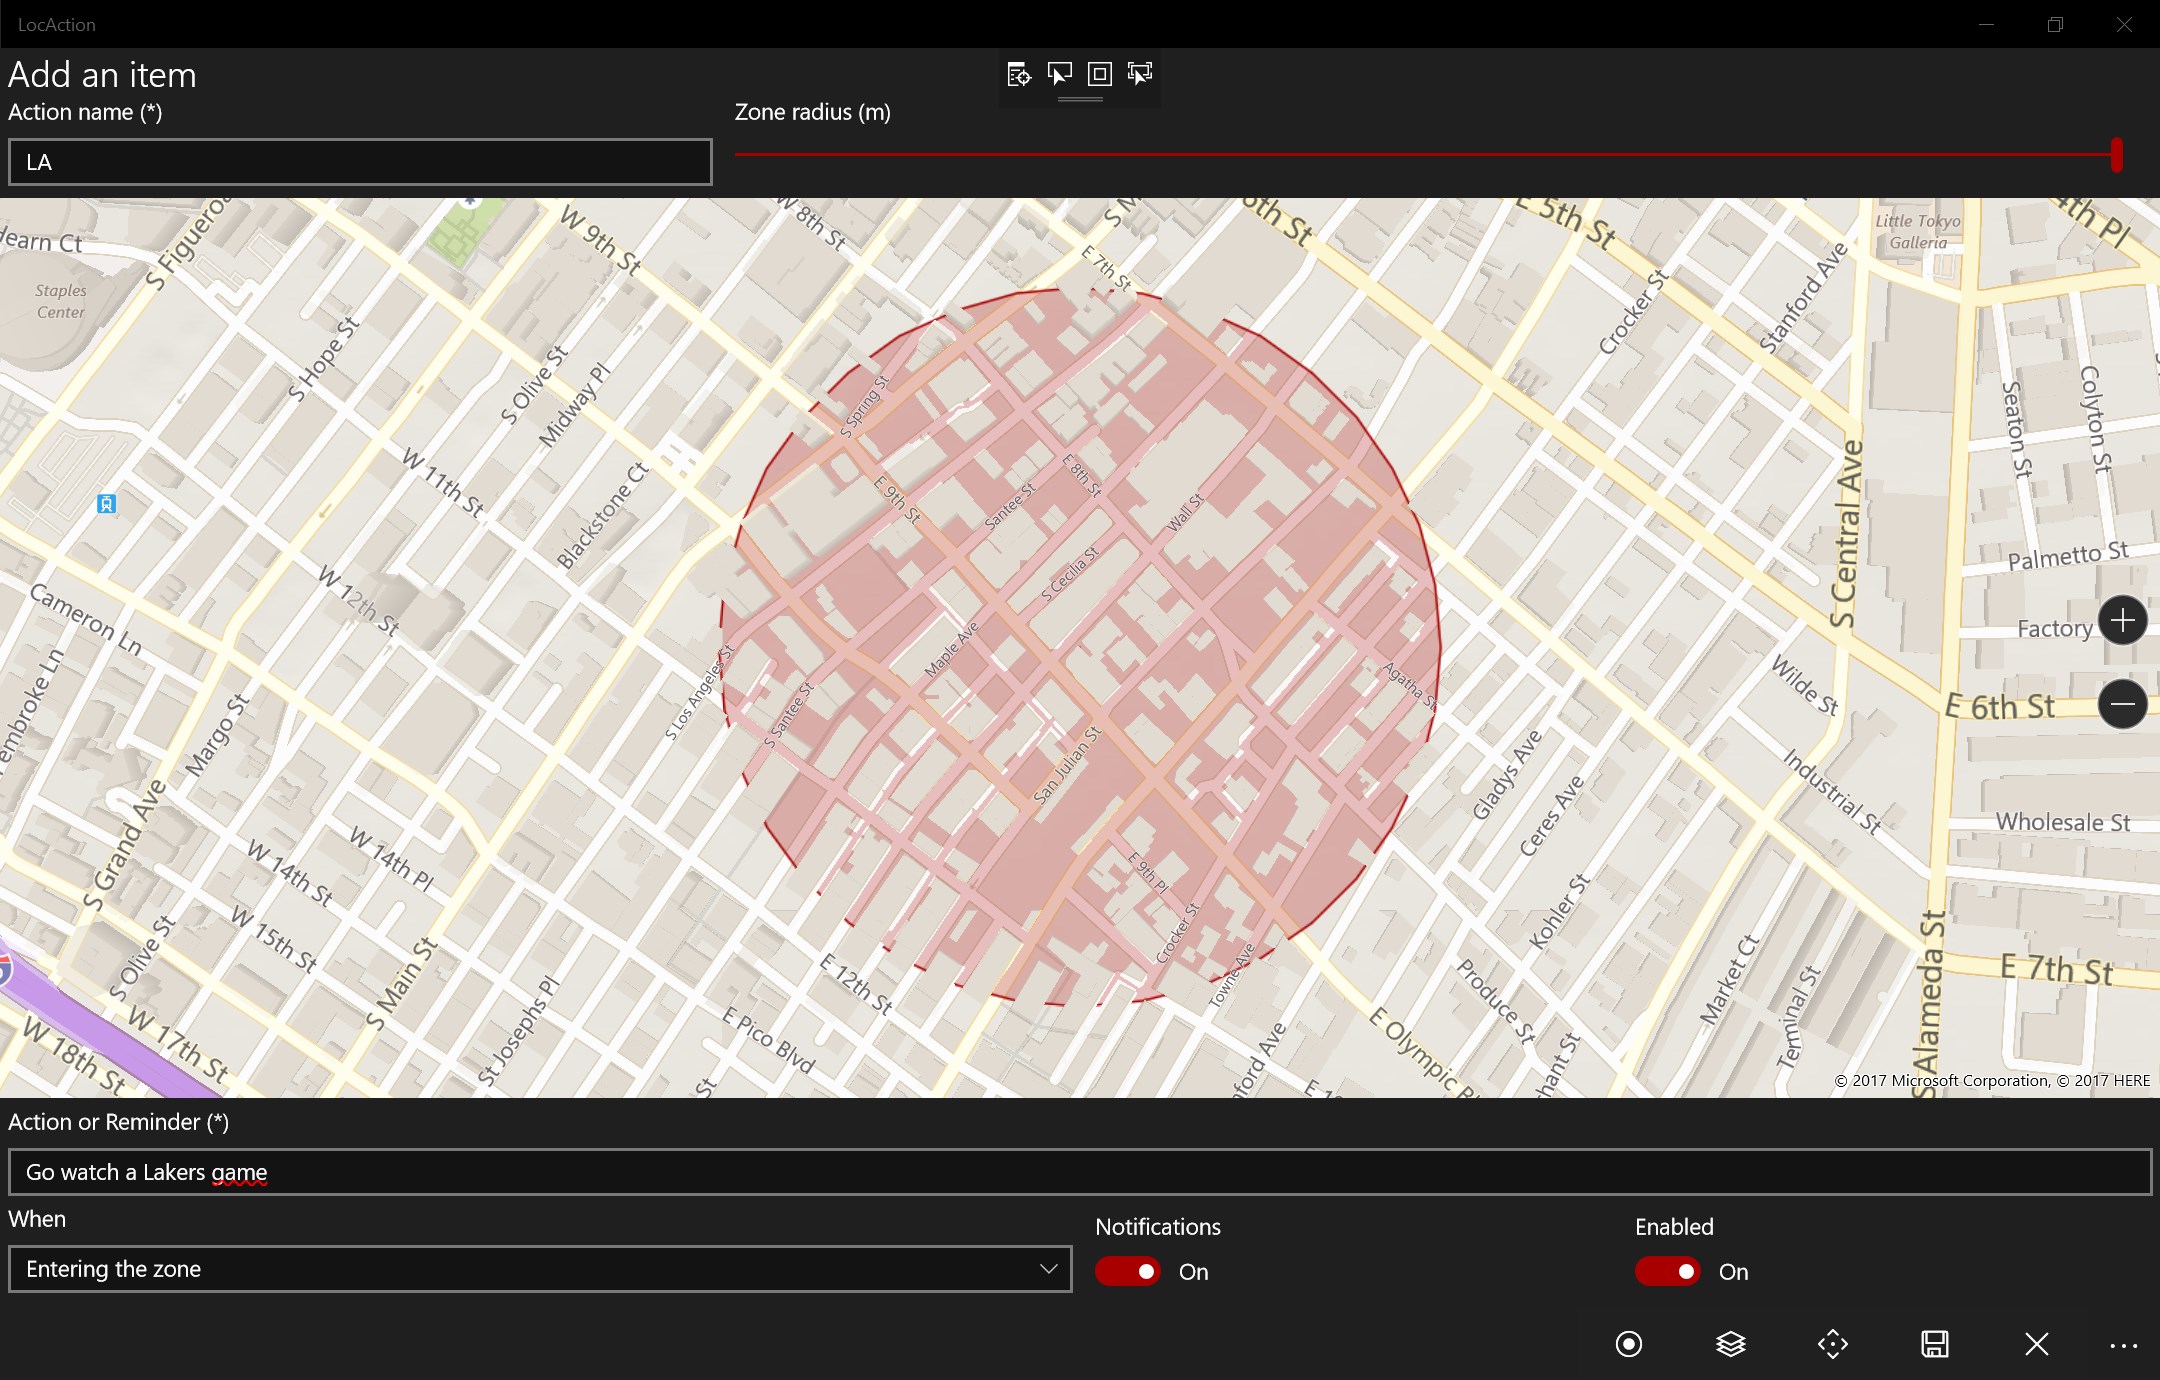This screenshot has width=2160, height=1380.
Task: Cancel with the X icon in bottom bar
Action: click(2036, 1344)
